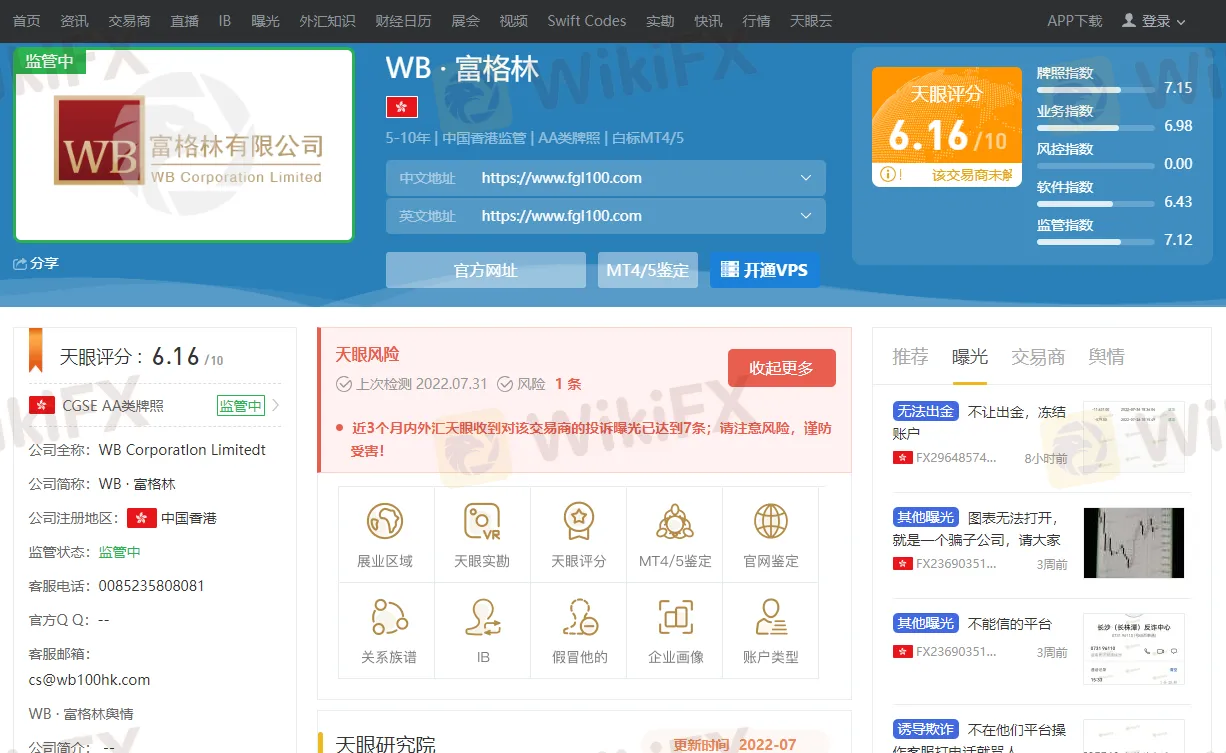Go to 首页 in the top menu
This screenshot has height=753, width=1226.
(27, 21)
